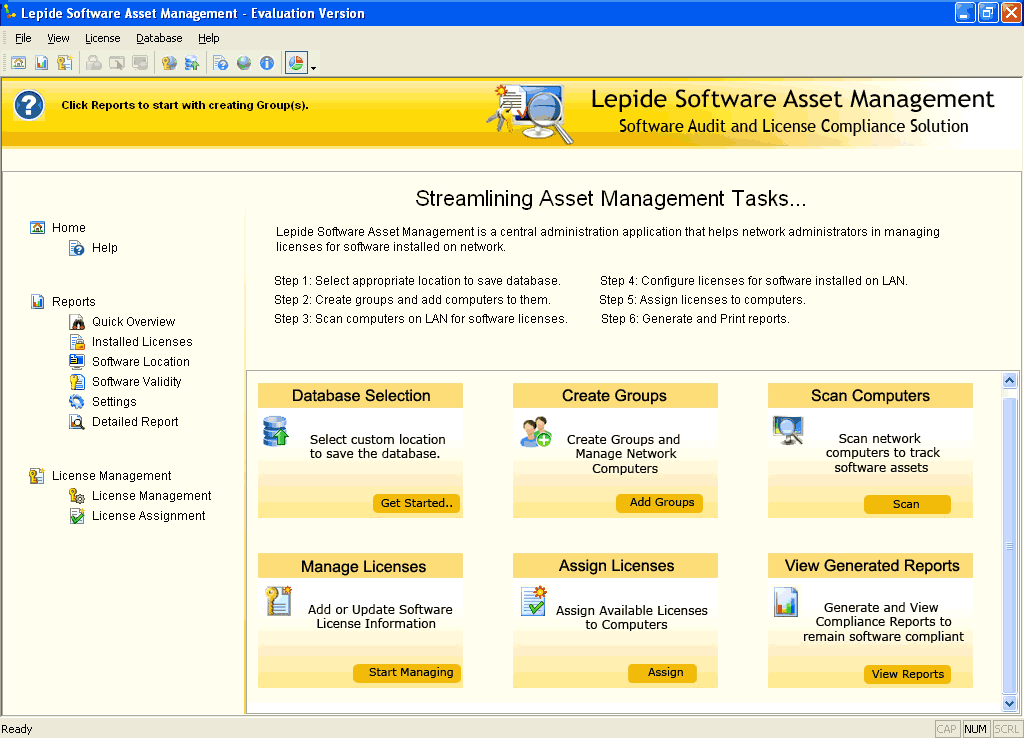Image resolution: width=1024 pixels, height=738 pixels.
Task: Open the Database menu
Action: 159,37
